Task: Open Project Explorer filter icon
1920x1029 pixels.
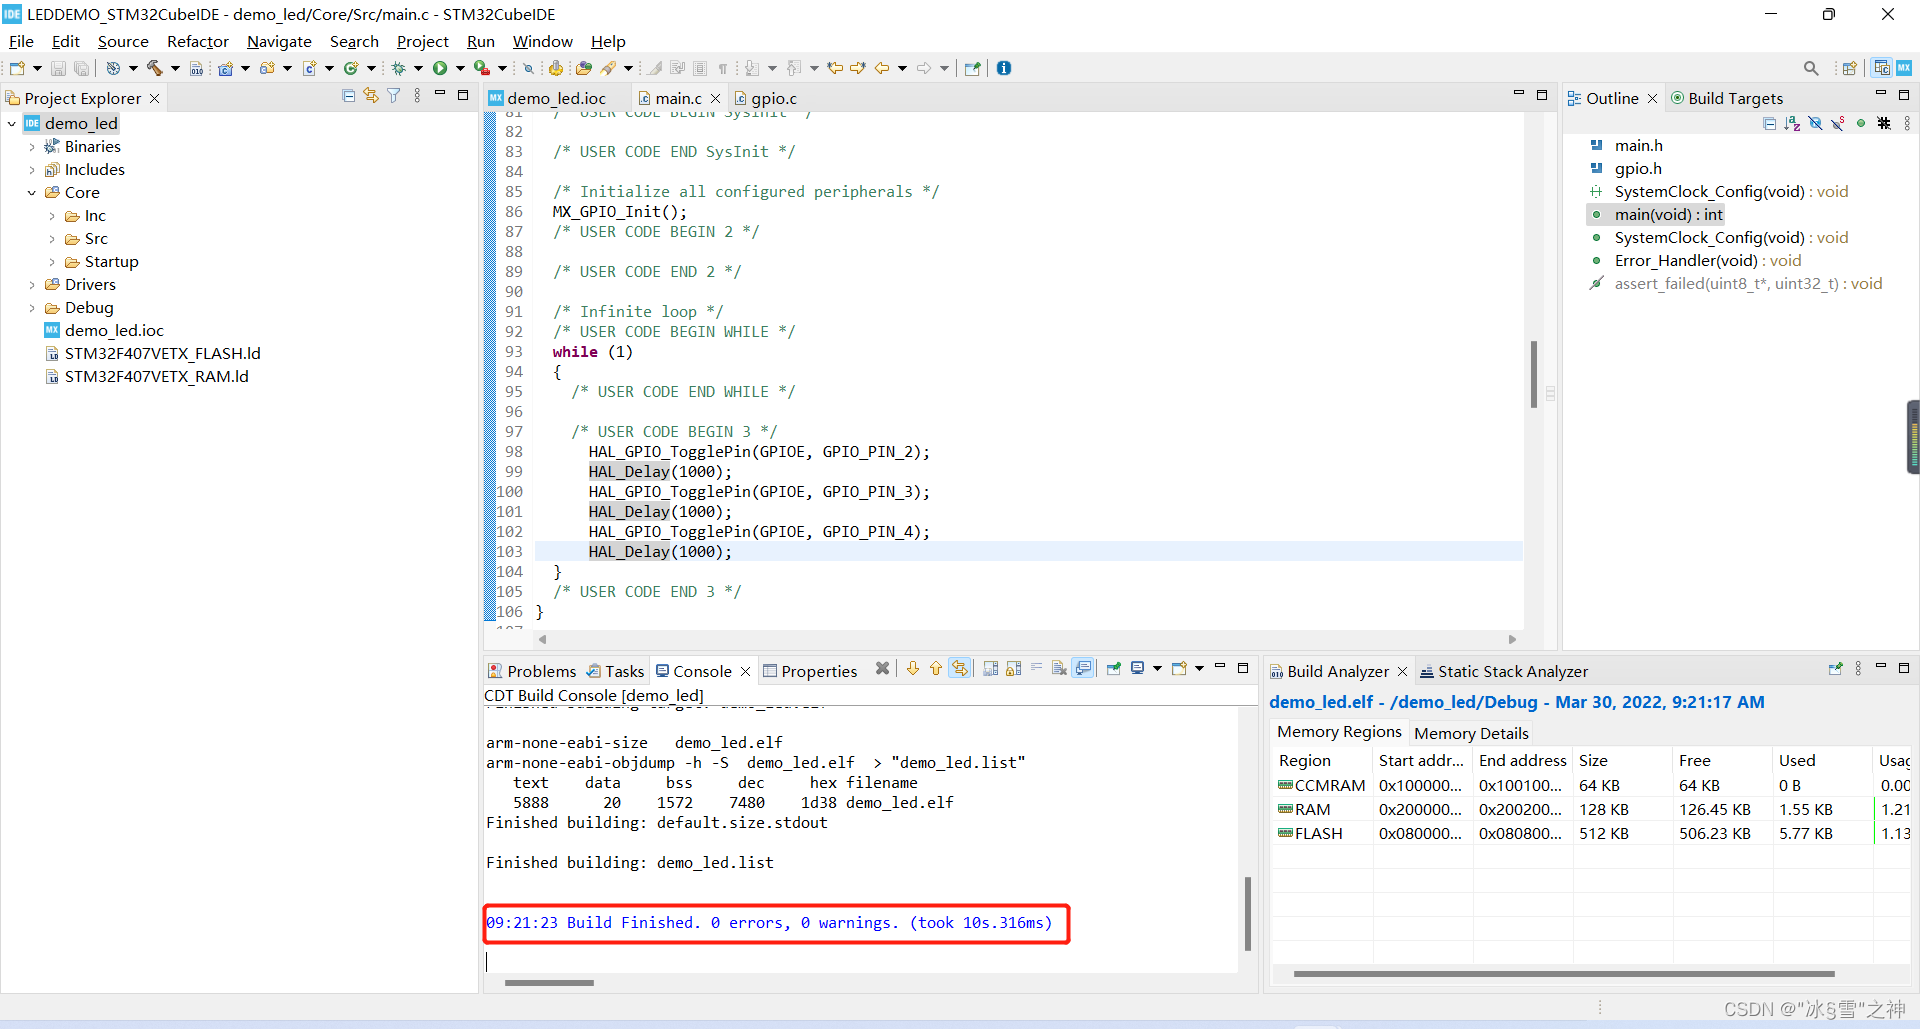Action: point(394,96)
